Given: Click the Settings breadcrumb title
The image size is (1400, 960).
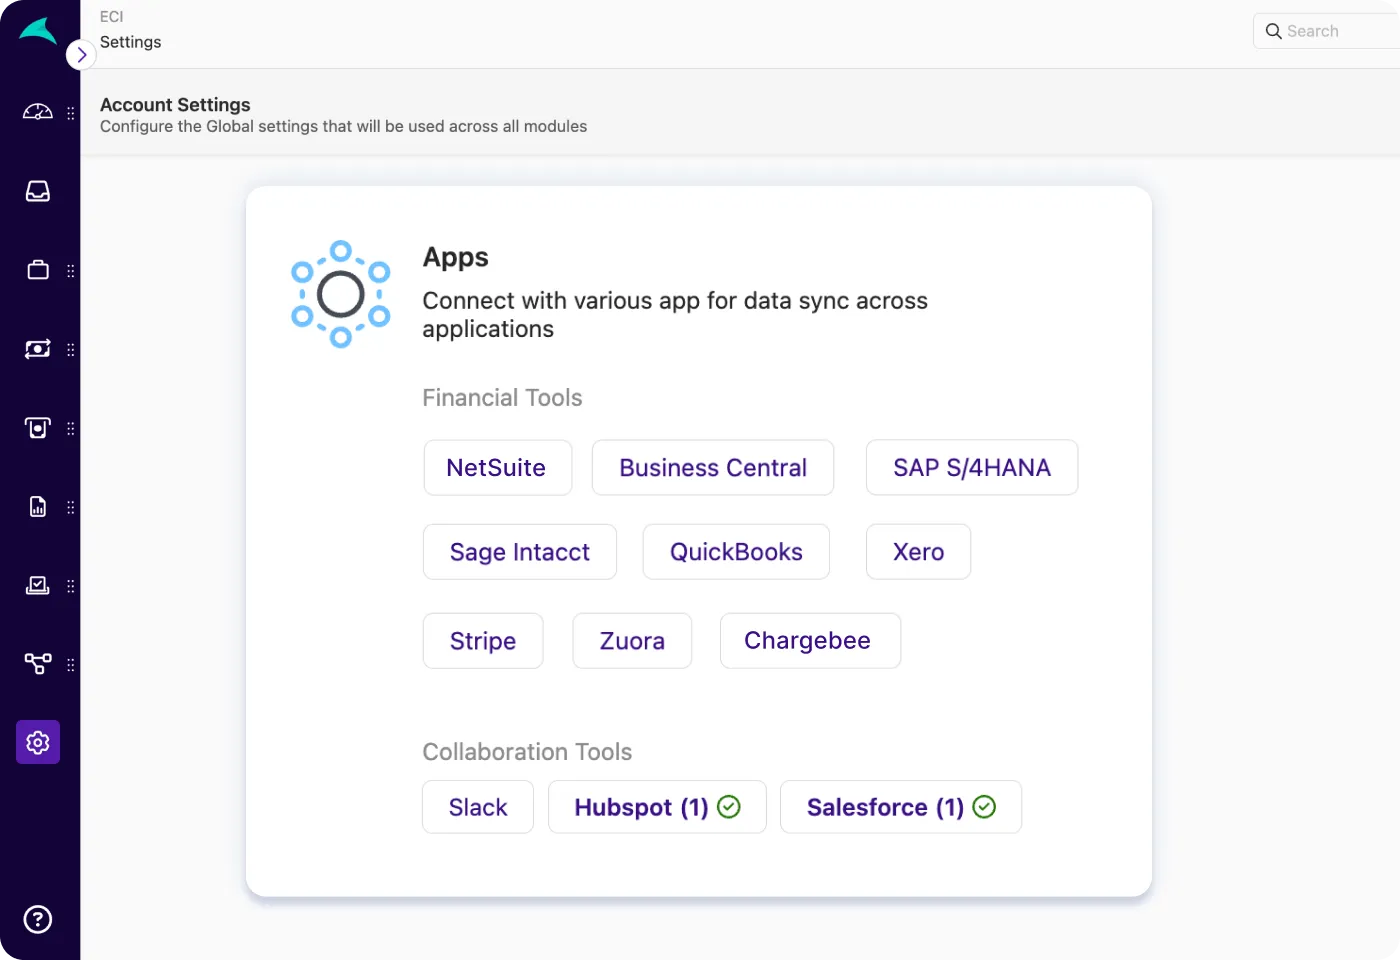Looking at the screenshot, I should 130,42.
